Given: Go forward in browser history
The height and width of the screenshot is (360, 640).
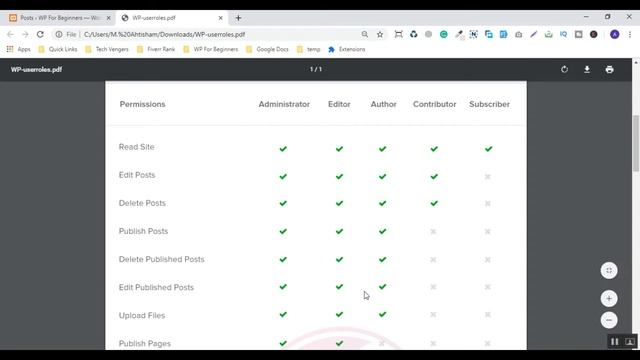Looking at the screenshot, I should click(25, 34).
